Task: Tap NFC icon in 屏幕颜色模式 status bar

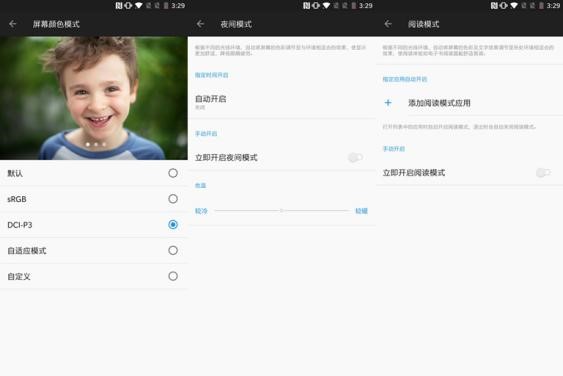Action: 119,5
